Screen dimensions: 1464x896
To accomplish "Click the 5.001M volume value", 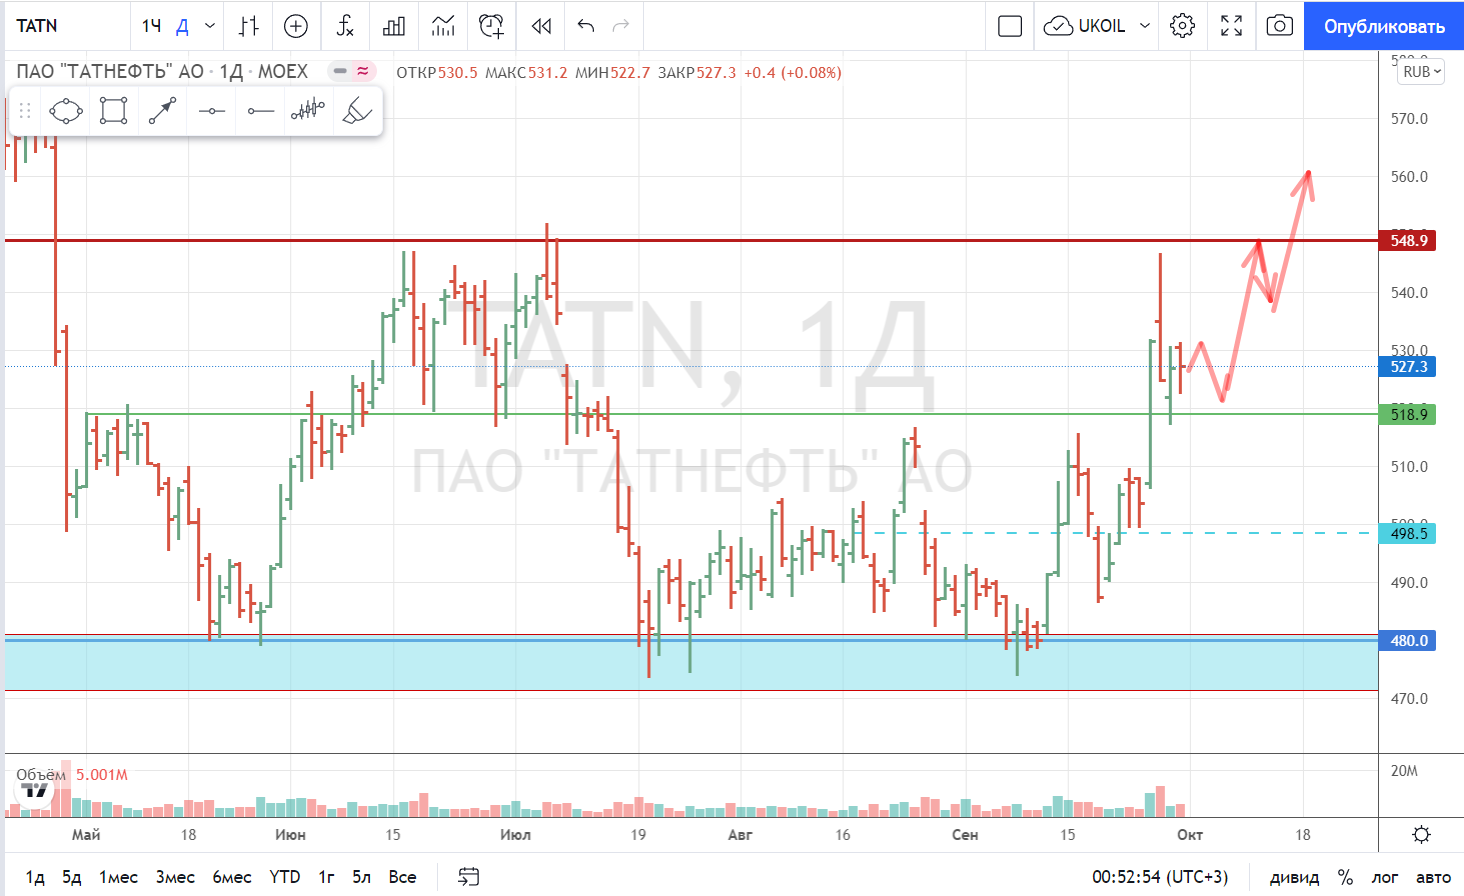I will 102,774.
